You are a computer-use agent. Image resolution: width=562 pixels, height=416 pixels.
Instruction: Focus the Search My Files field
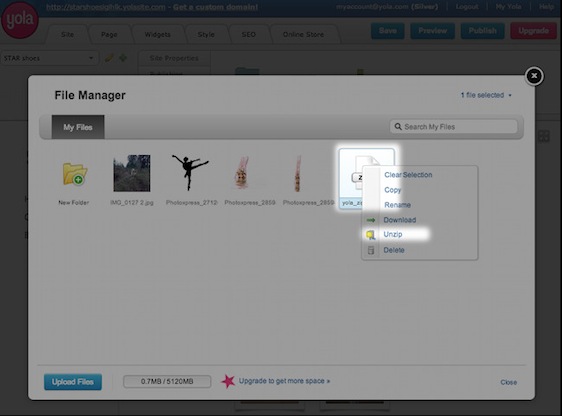453,127
